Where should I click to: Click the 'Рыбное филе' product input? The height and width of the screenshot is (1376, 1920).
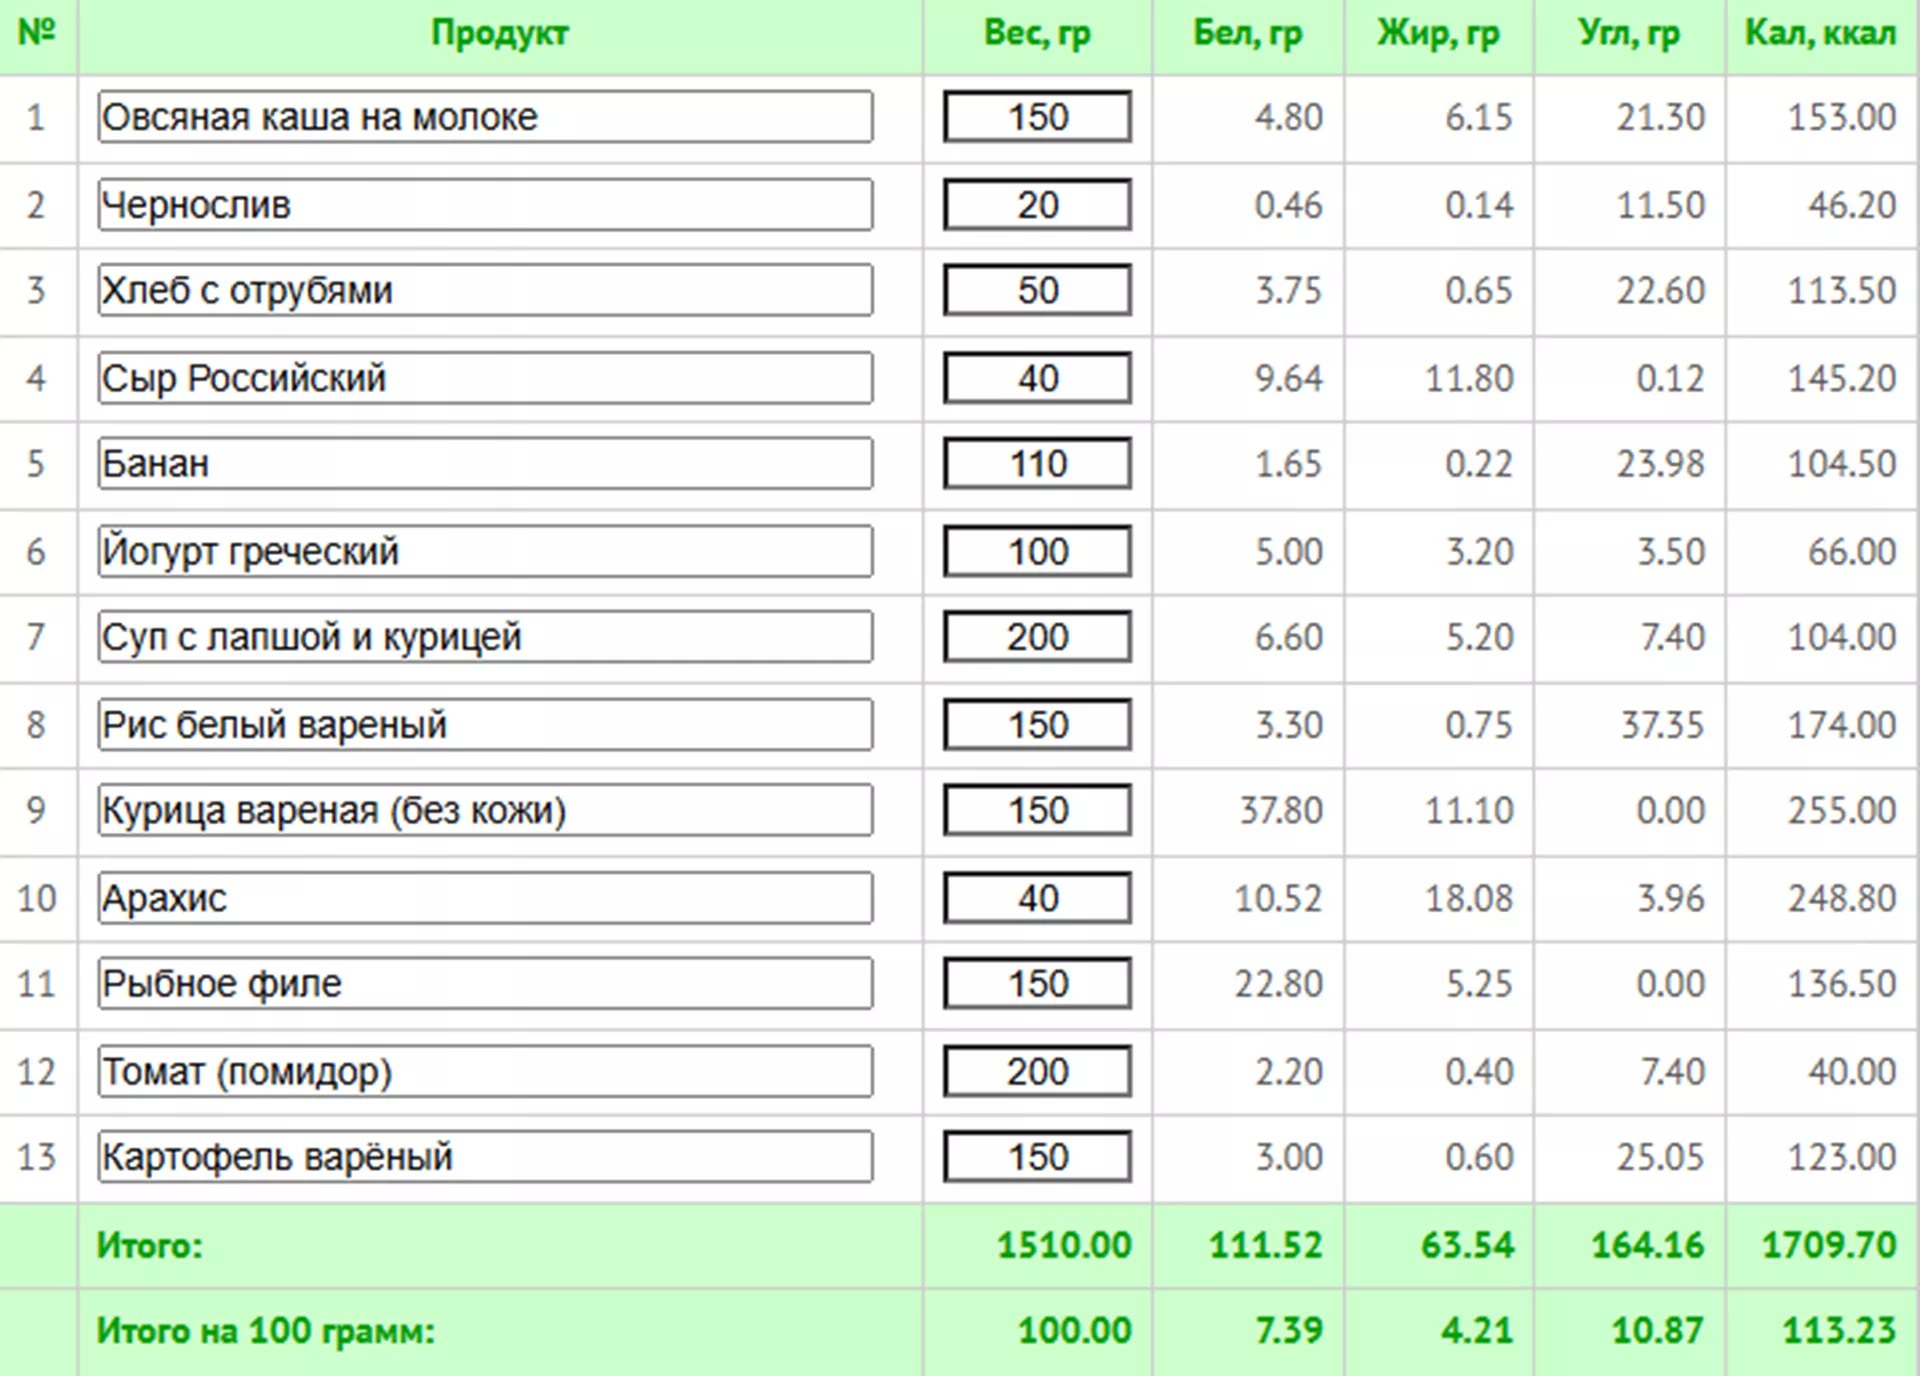pos(485,984)
